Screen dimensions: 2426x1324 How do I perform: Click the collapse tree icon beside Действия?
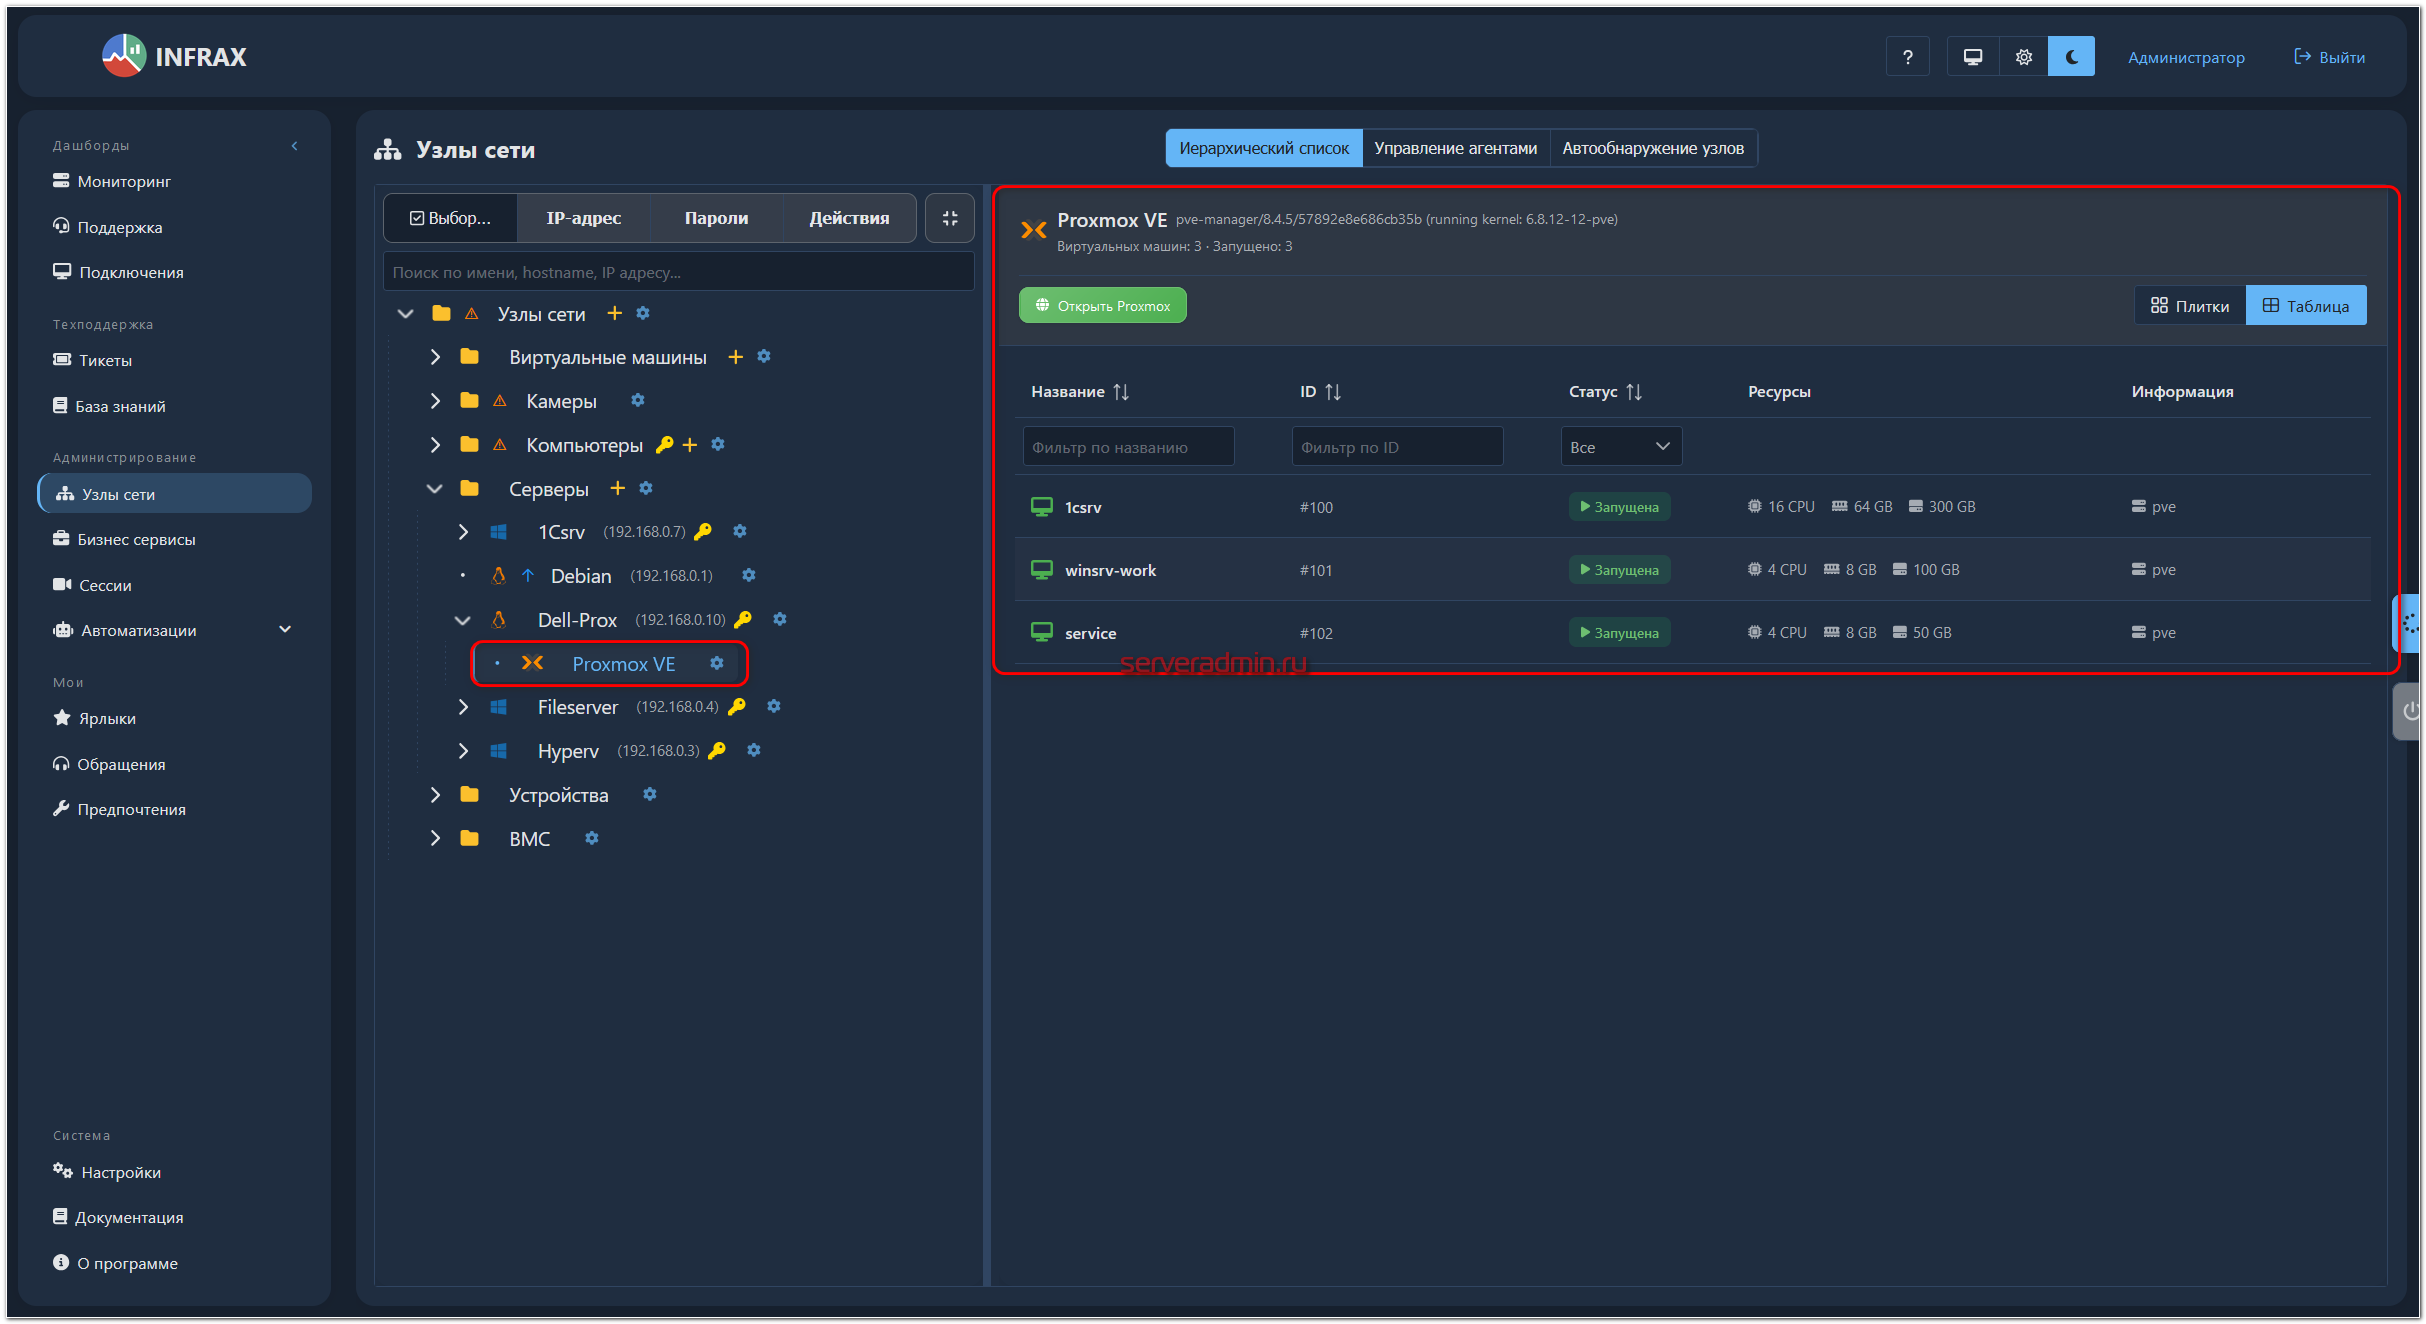point(950,218)
